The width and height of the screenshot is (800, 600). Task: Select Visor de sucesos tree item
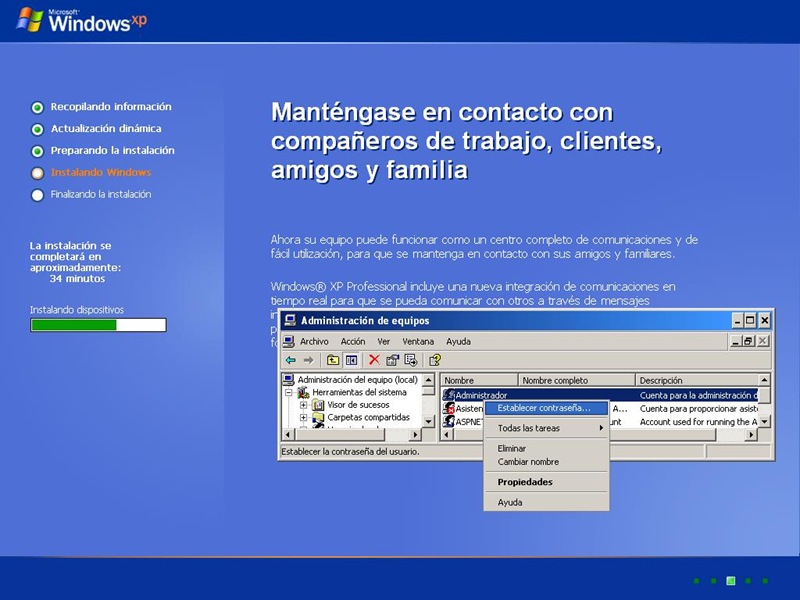click(358, 405)
